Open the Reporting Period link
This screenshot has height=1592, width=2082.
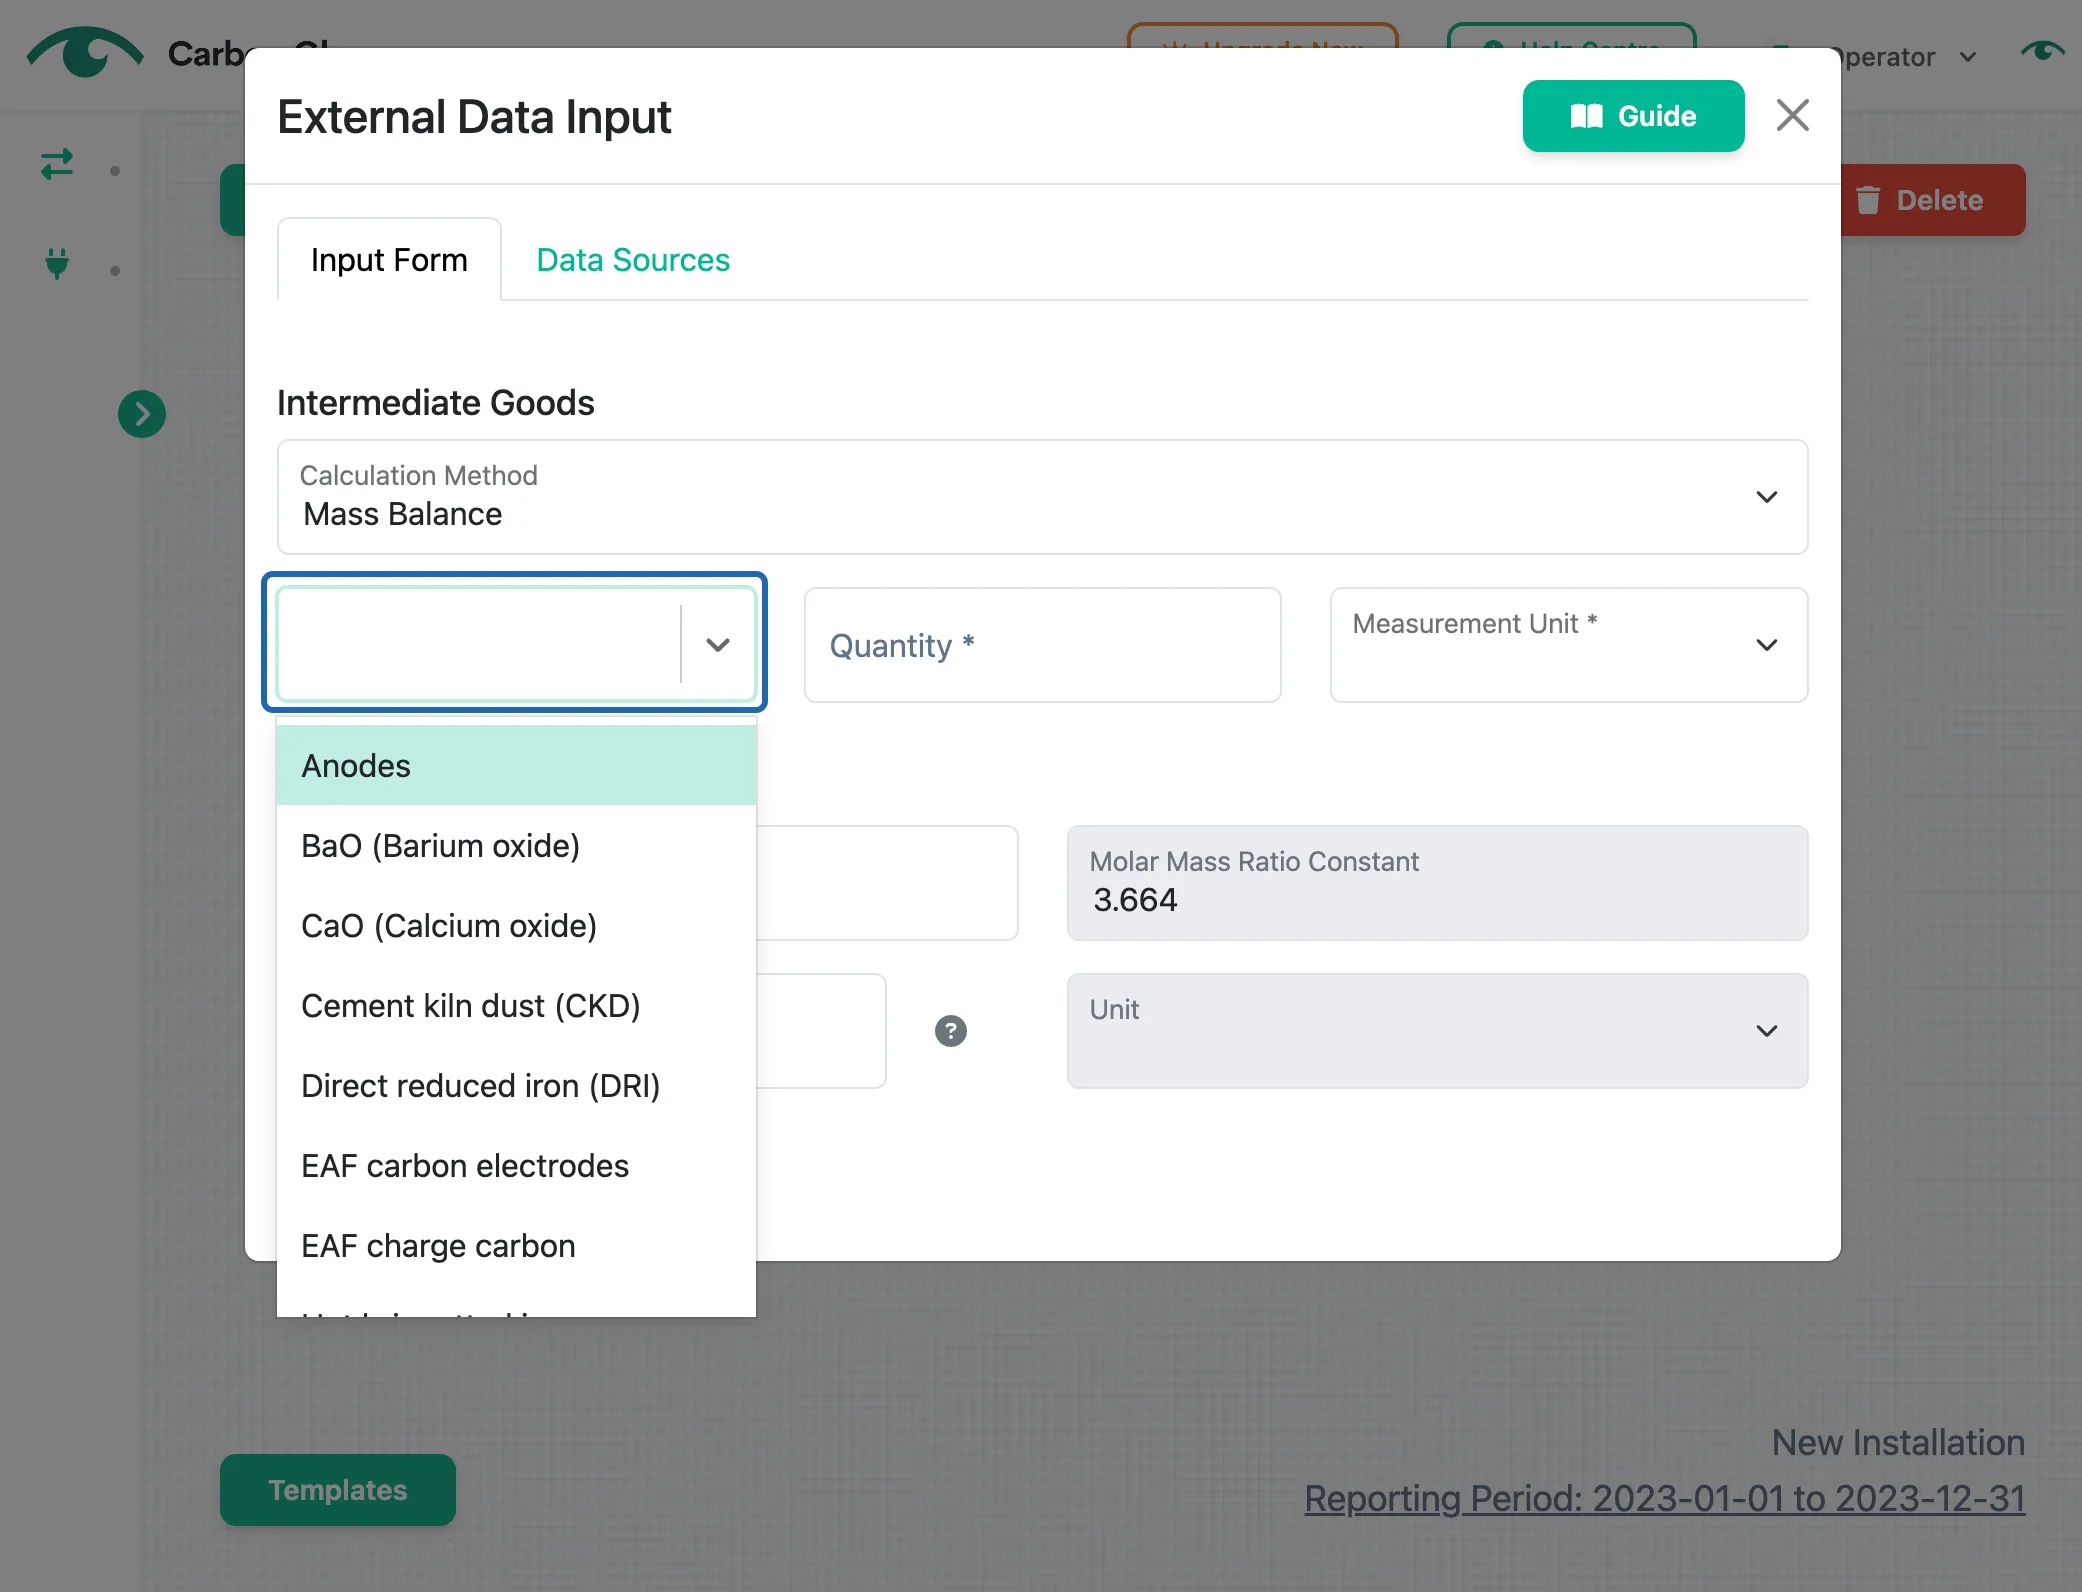click(x=1665, y=1498)
